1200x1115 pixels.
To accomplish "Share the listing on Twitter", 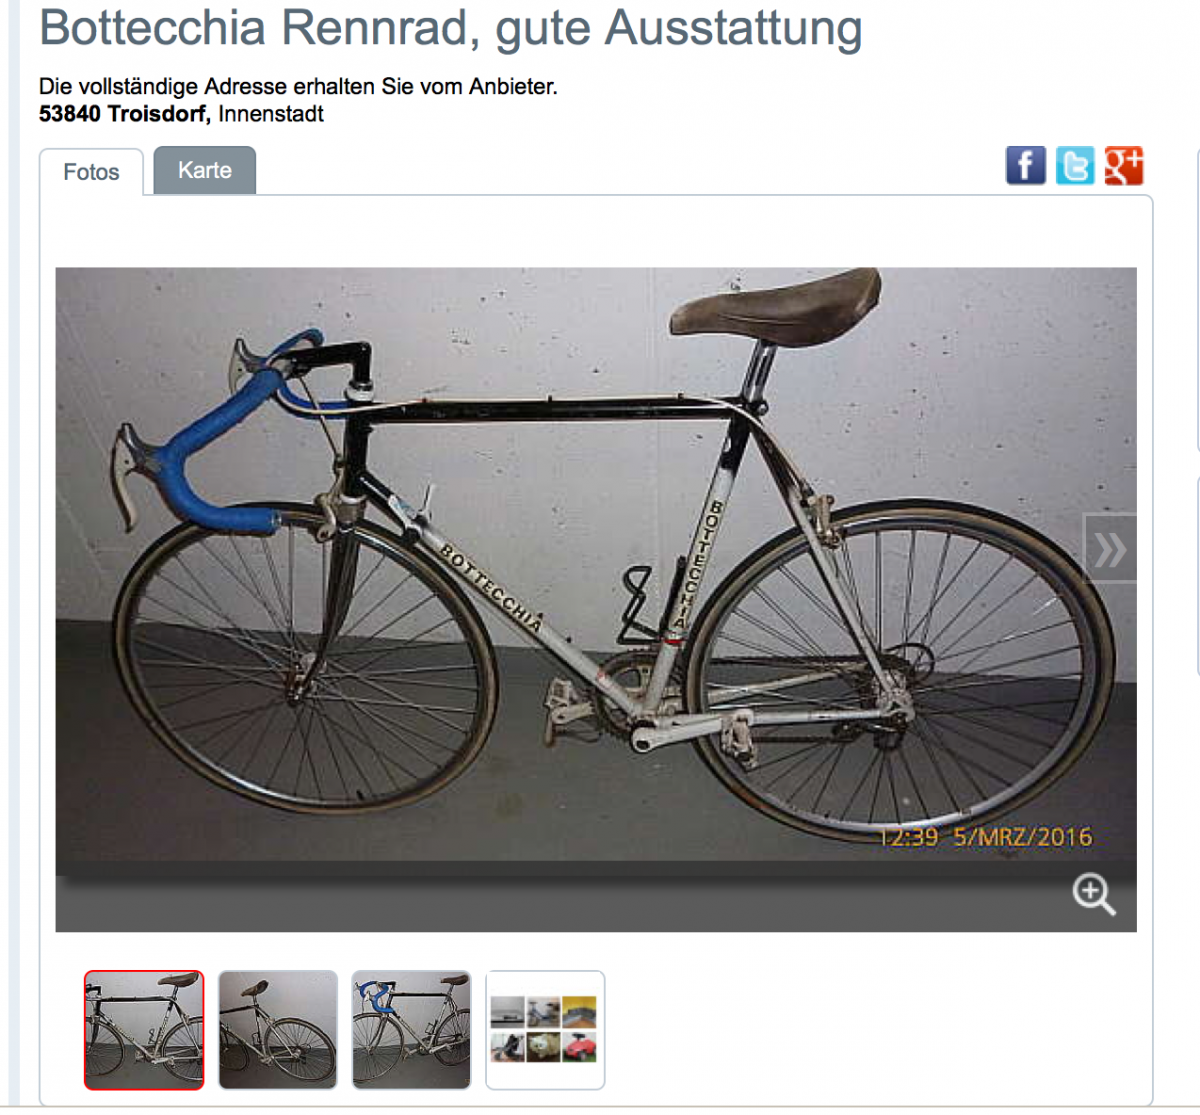I will point(1075,165).
